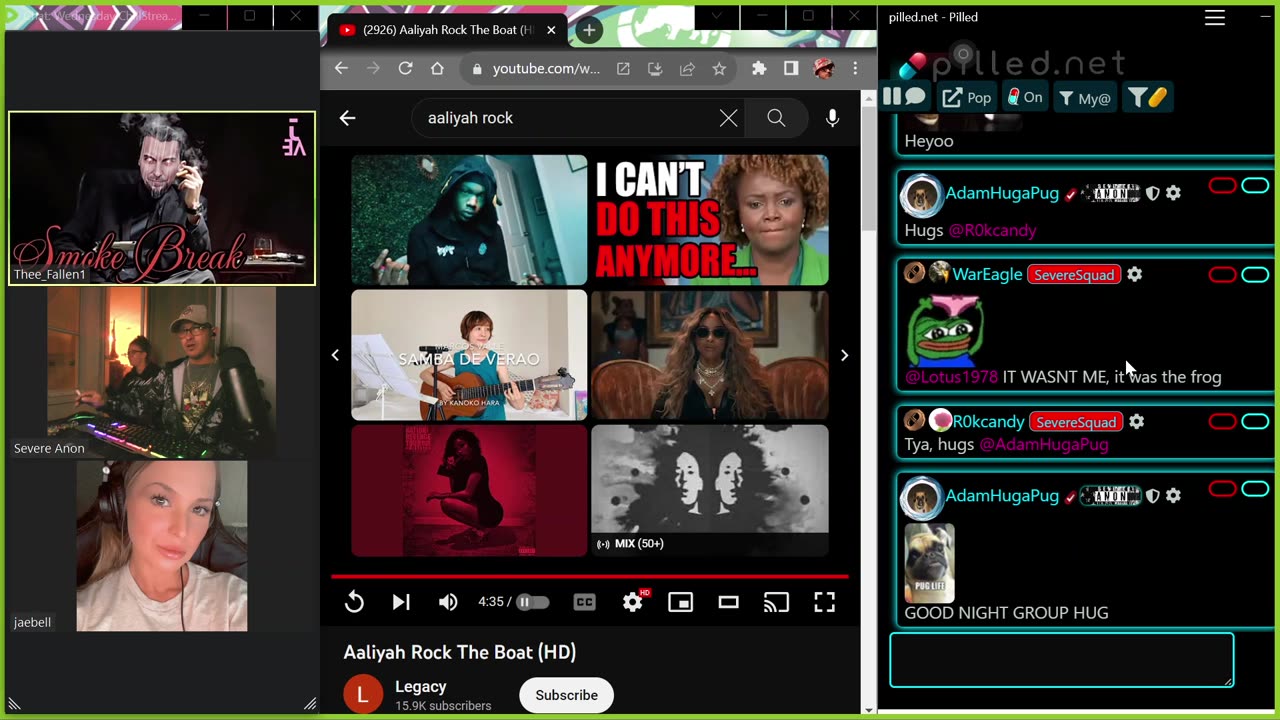The height and width of the screenshot is (720, 1280).
Task: Skip to the next video
Action: 401,602
